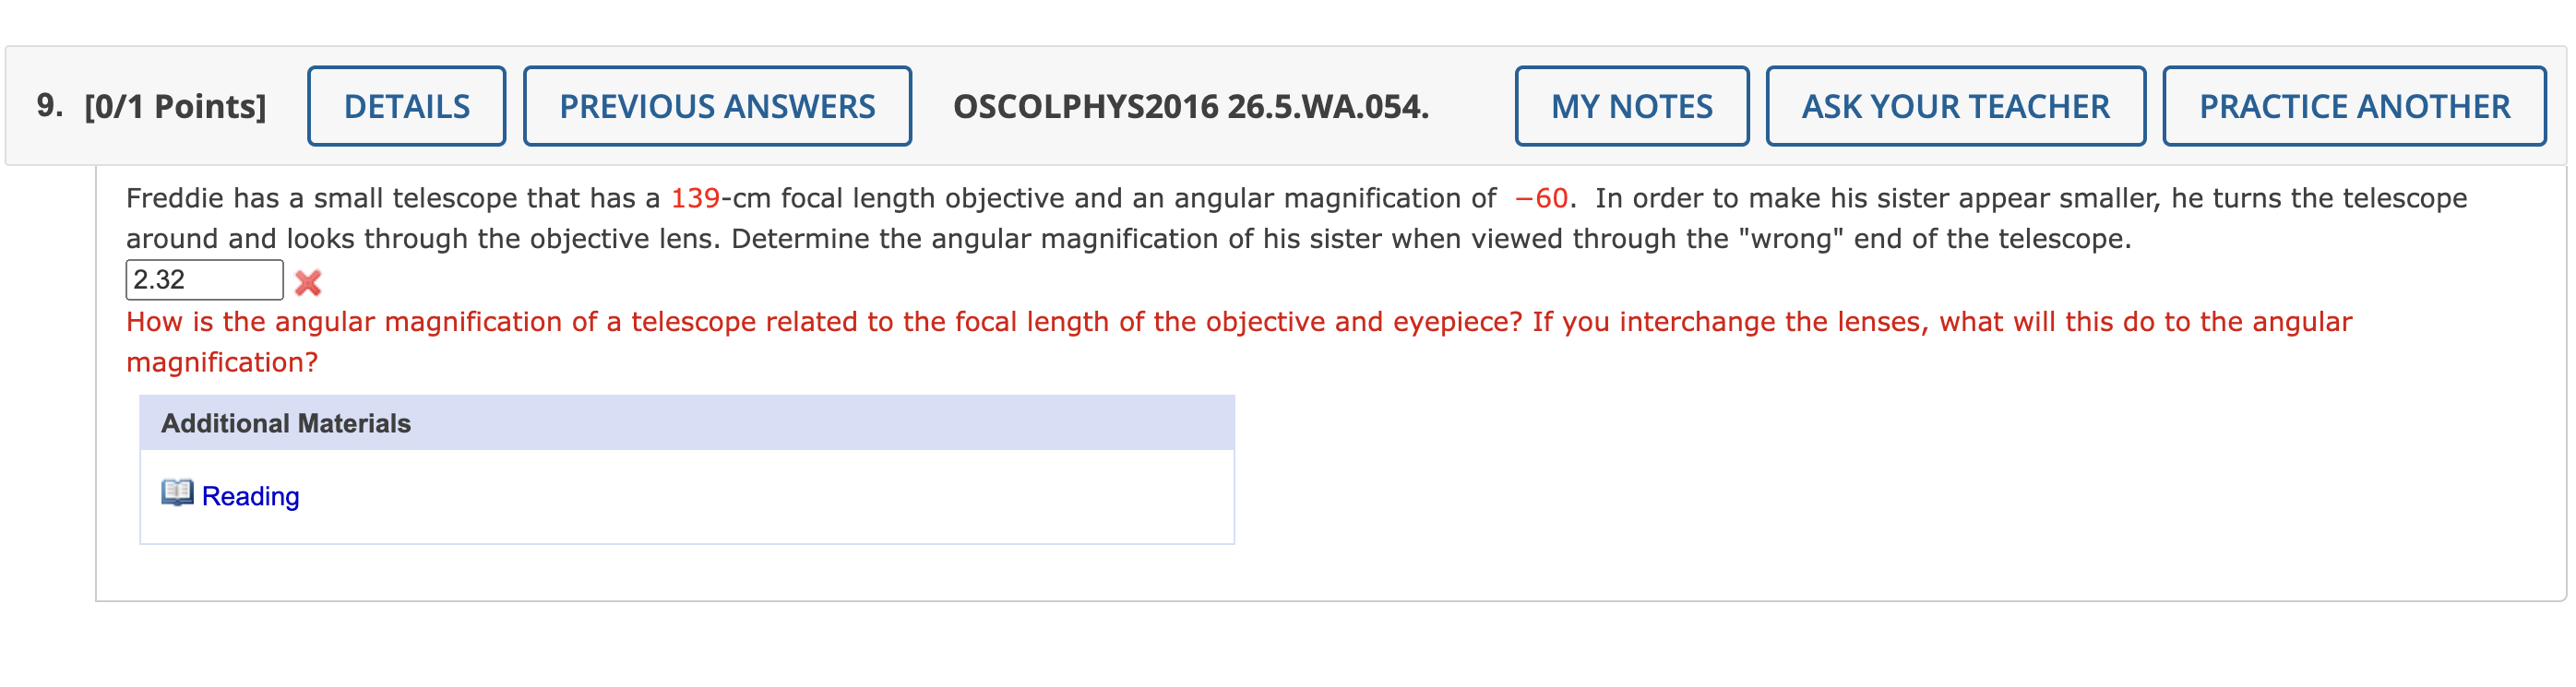
Task: Open MY NOTES
Action: coord(1631,105)
